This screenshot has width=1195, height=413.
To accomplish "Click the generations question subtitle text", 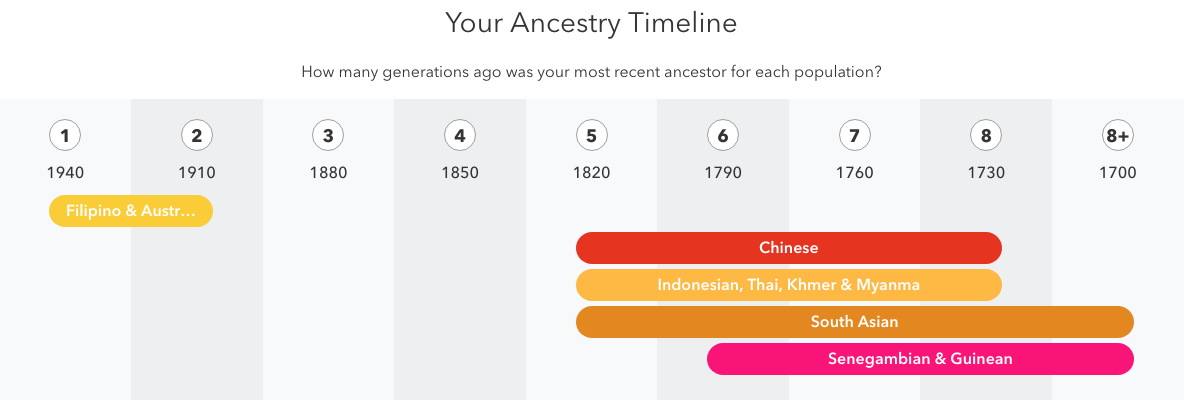I will (591, 72).
